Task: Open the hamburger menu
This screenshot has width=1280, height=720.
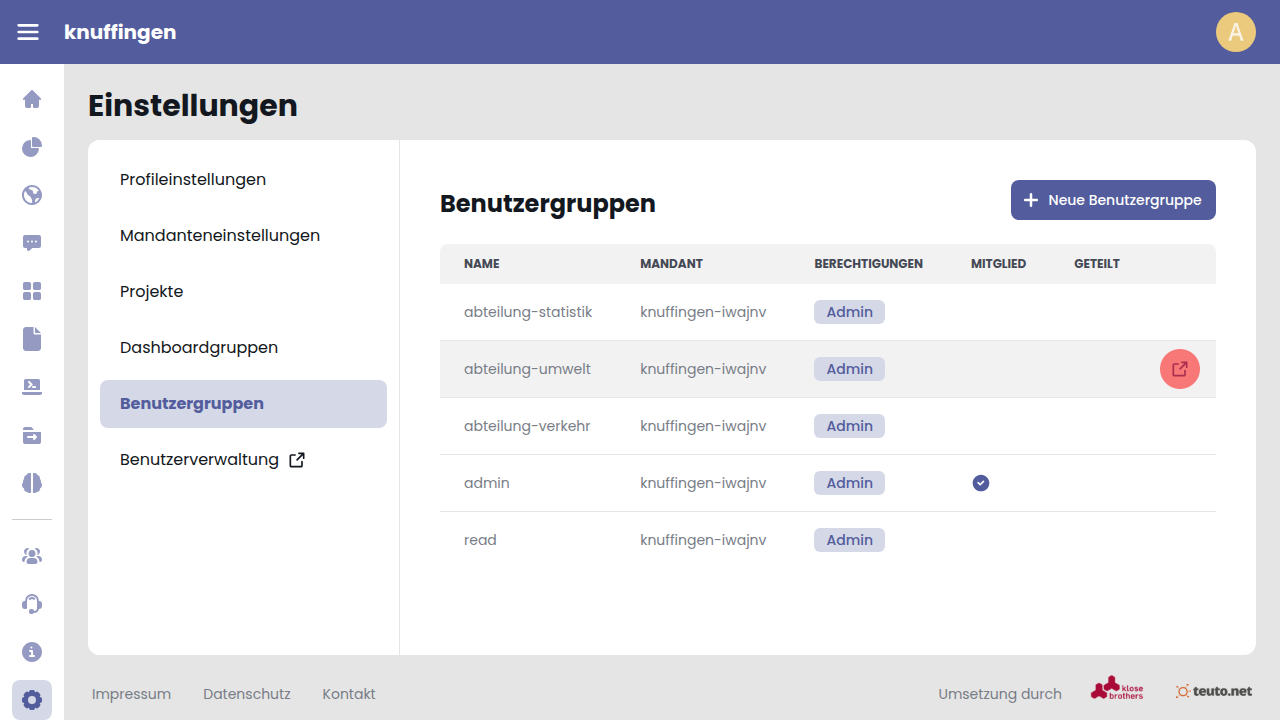Action: [28, 32]
